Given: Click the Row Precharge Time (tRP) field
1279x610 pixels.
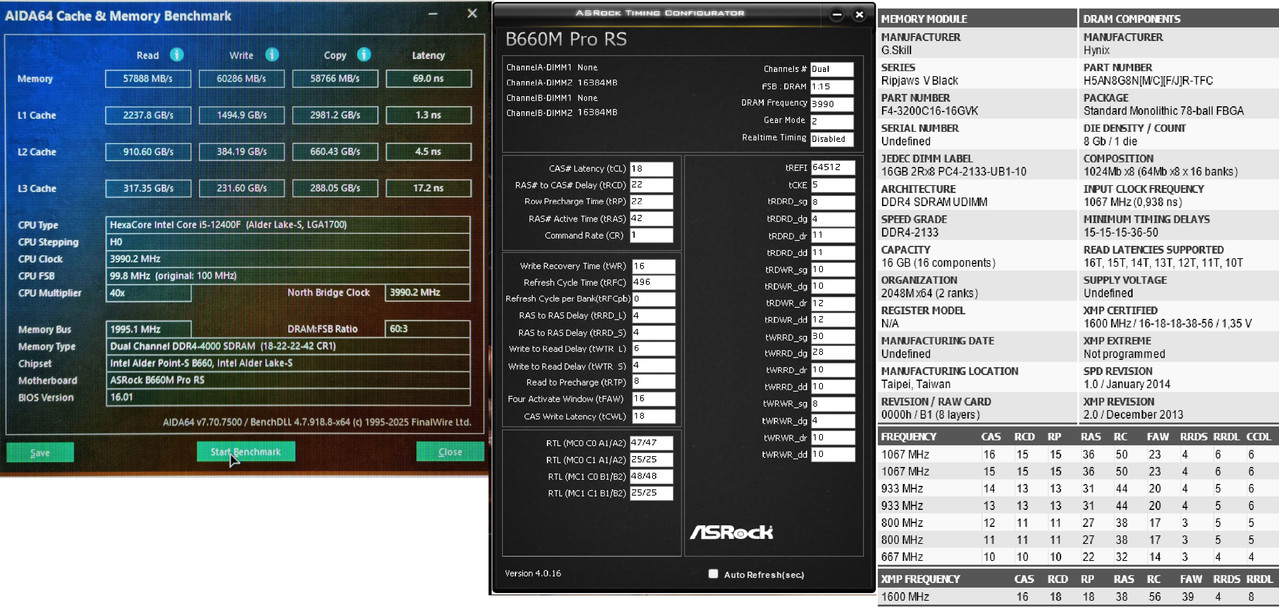Looking at the screenshot, I should click(651, 202).
